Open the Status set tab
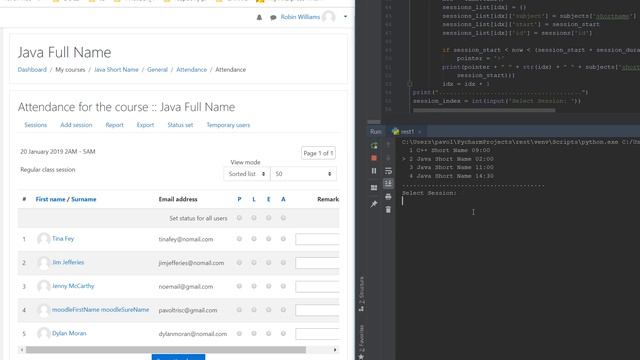 [180, 125]
